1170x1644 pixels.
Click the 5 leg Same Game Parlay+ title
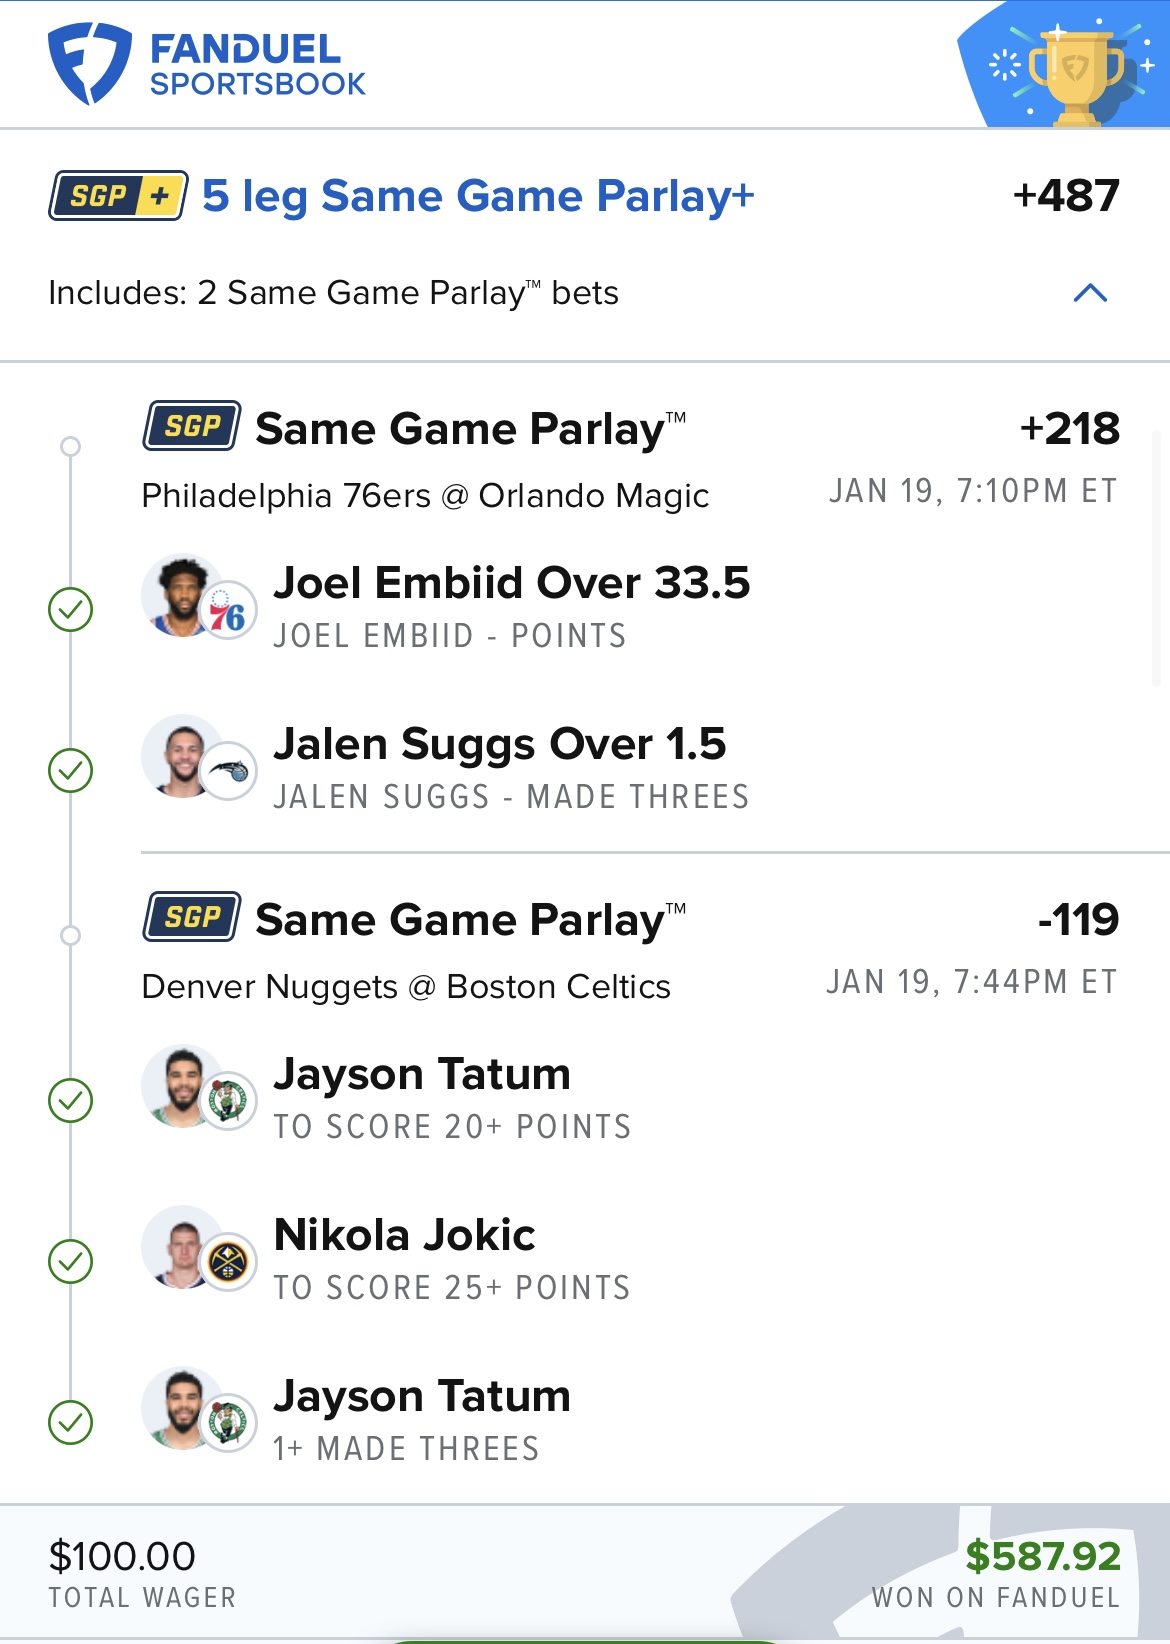point(478,196)
